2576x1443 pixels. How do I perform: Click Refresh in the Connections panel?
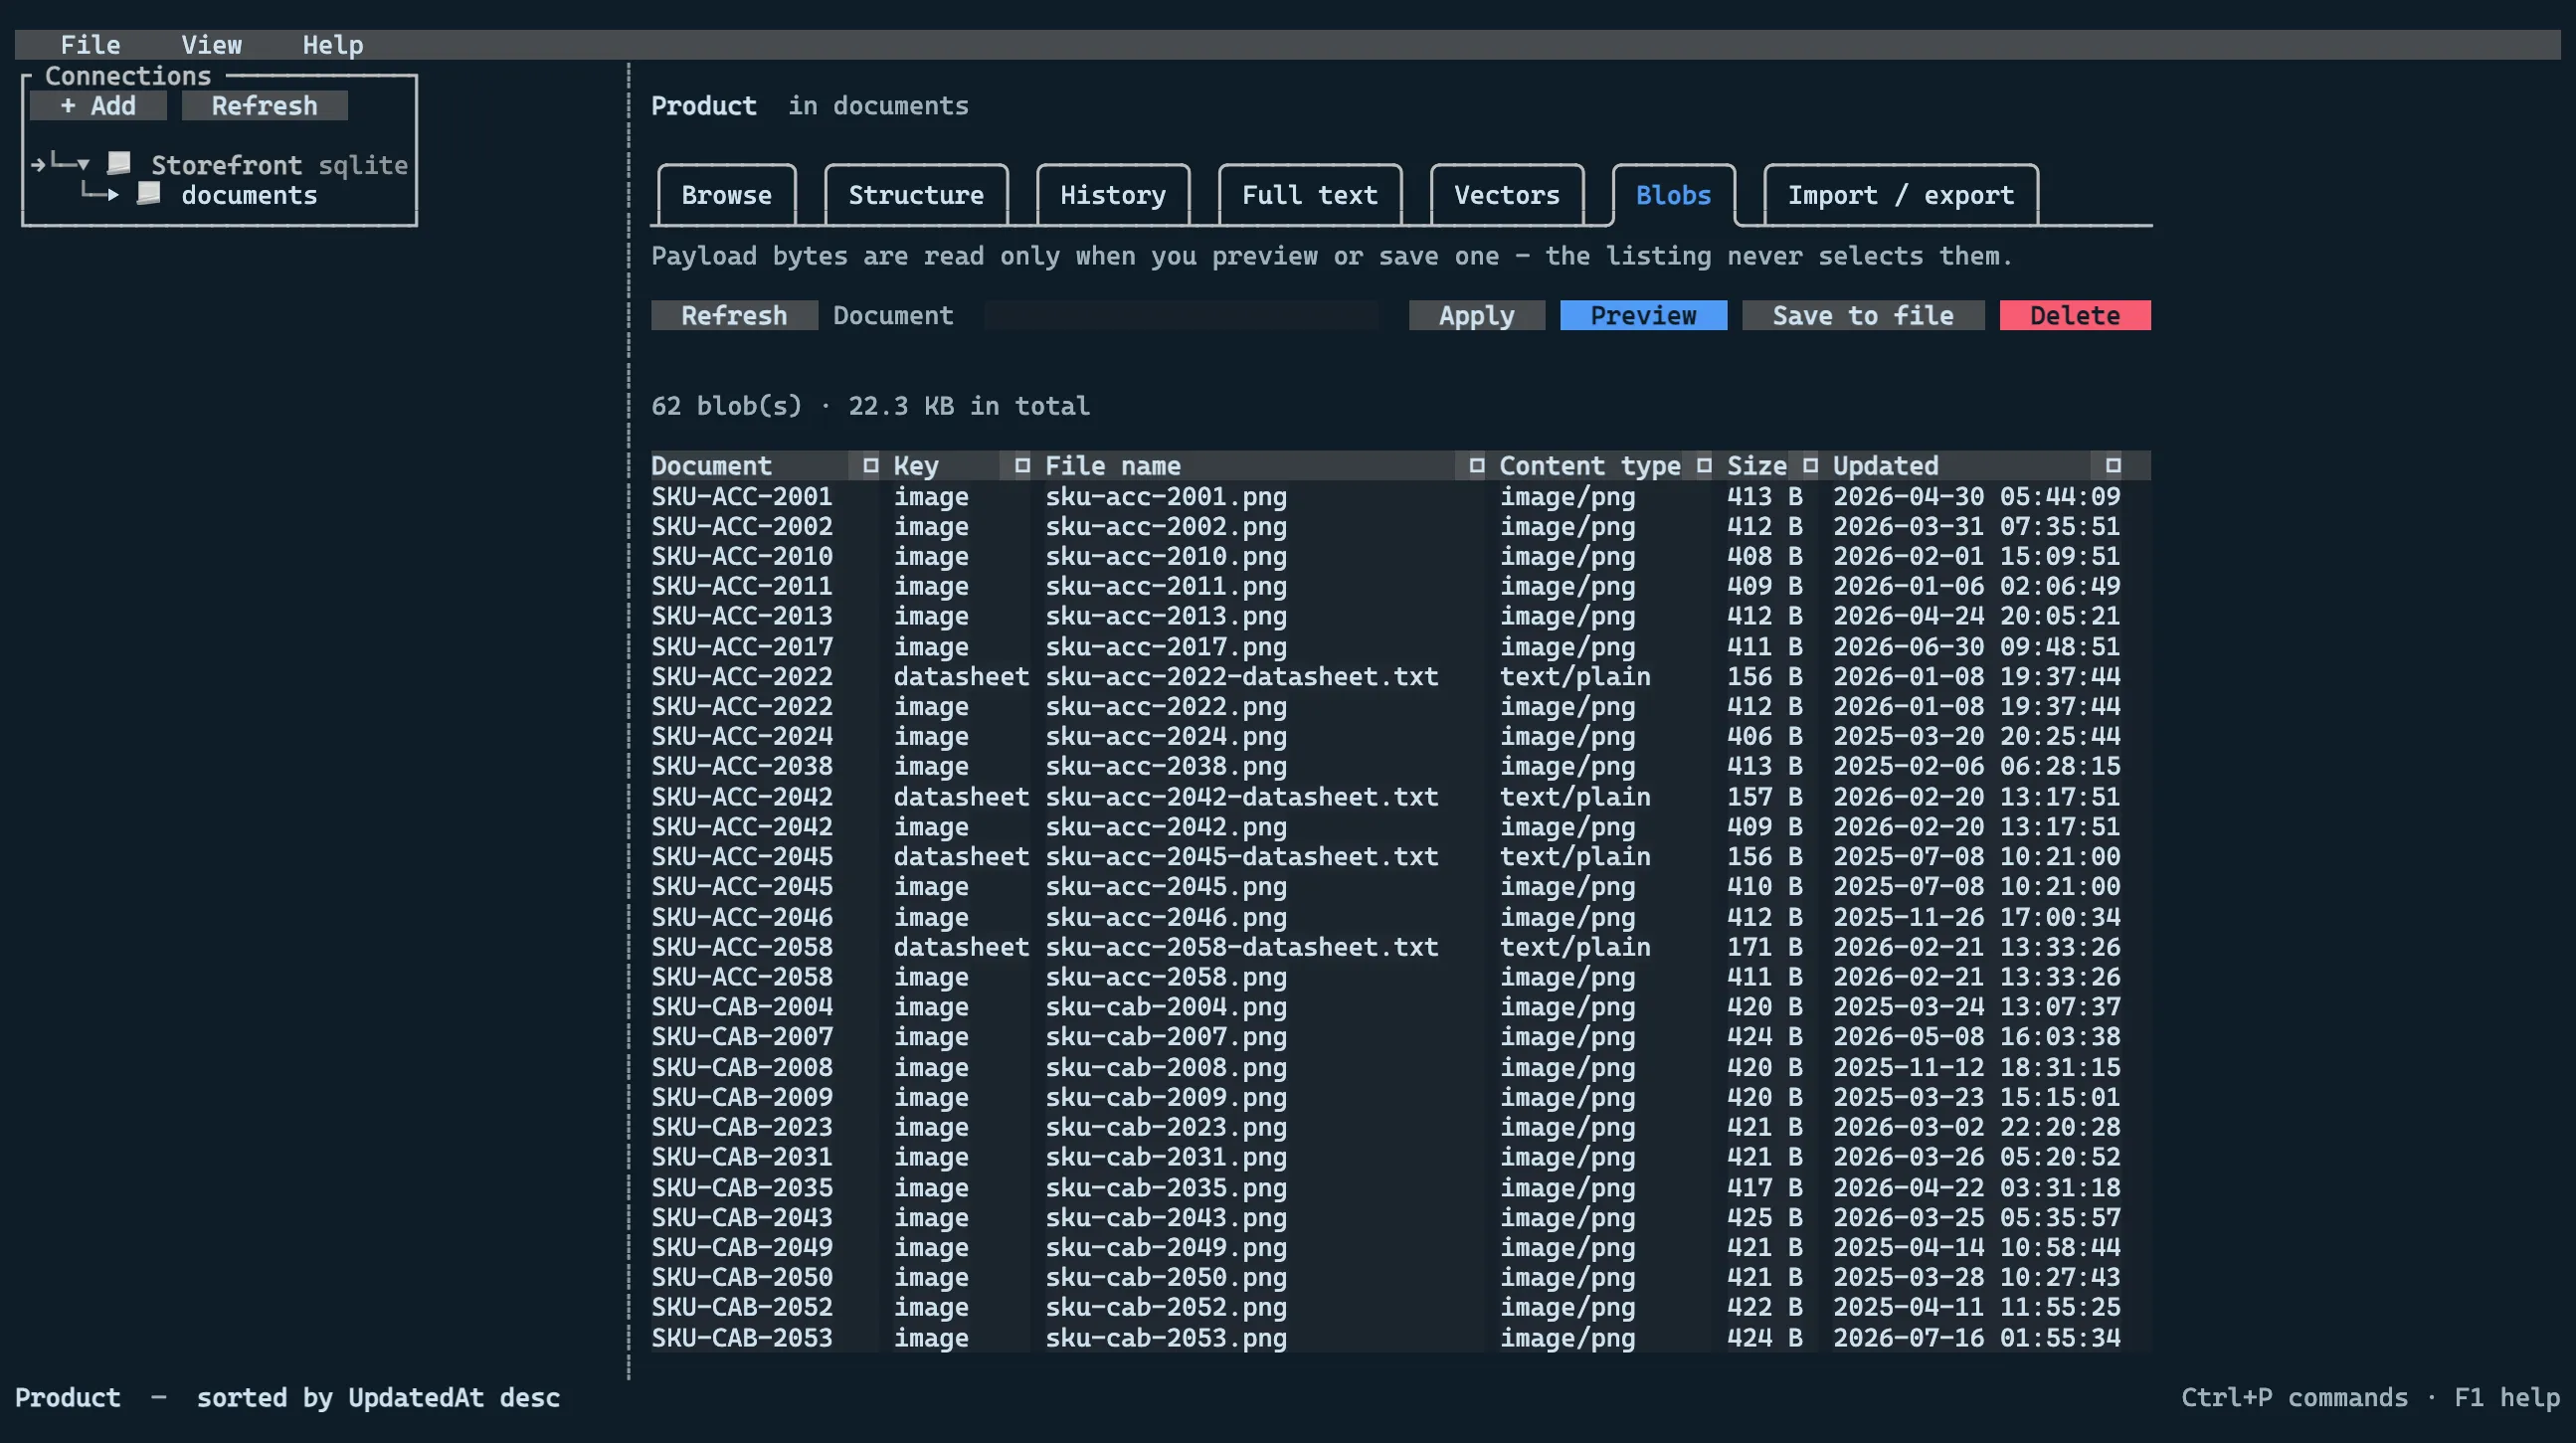tap(264, 105)
